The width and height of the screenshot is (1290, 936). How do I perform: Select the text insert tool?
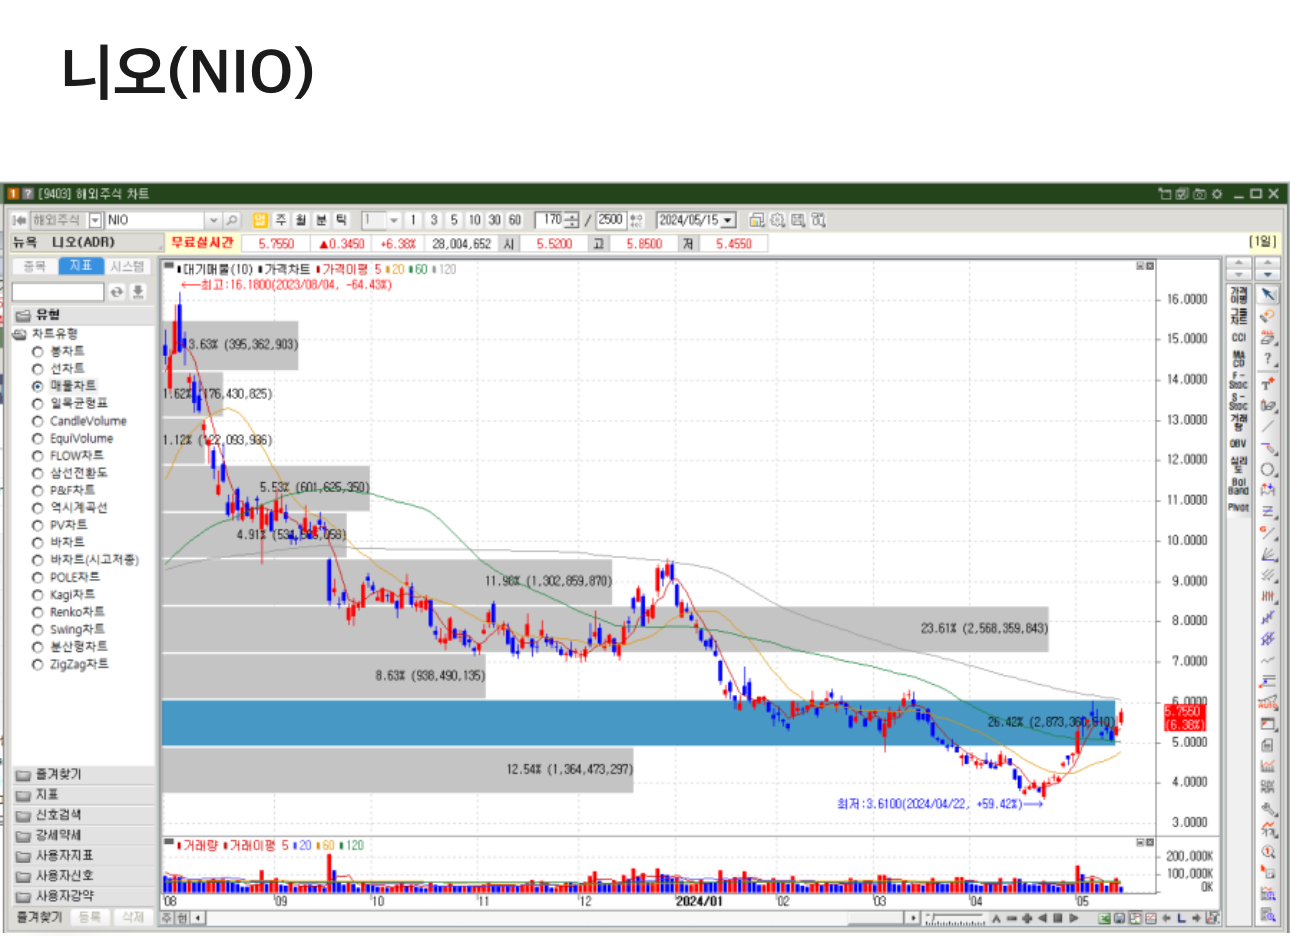(1268, 383)
